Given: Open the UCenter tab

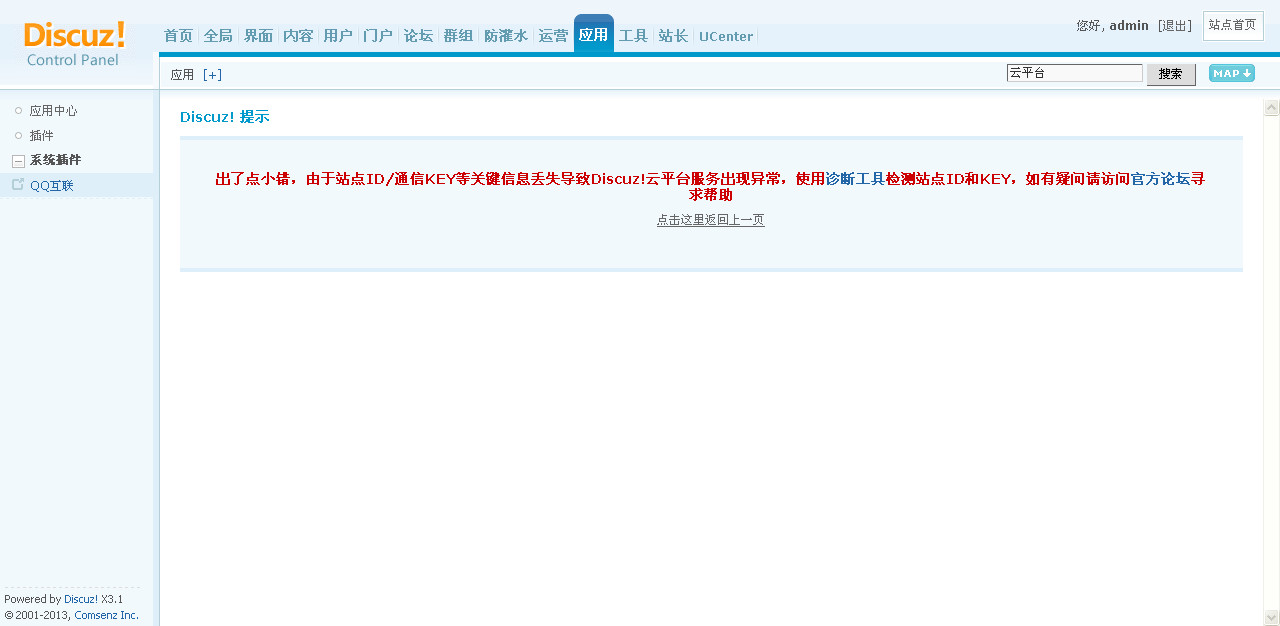Looking at the screenshot, I should pyautogui.click(x=726, y=36).
